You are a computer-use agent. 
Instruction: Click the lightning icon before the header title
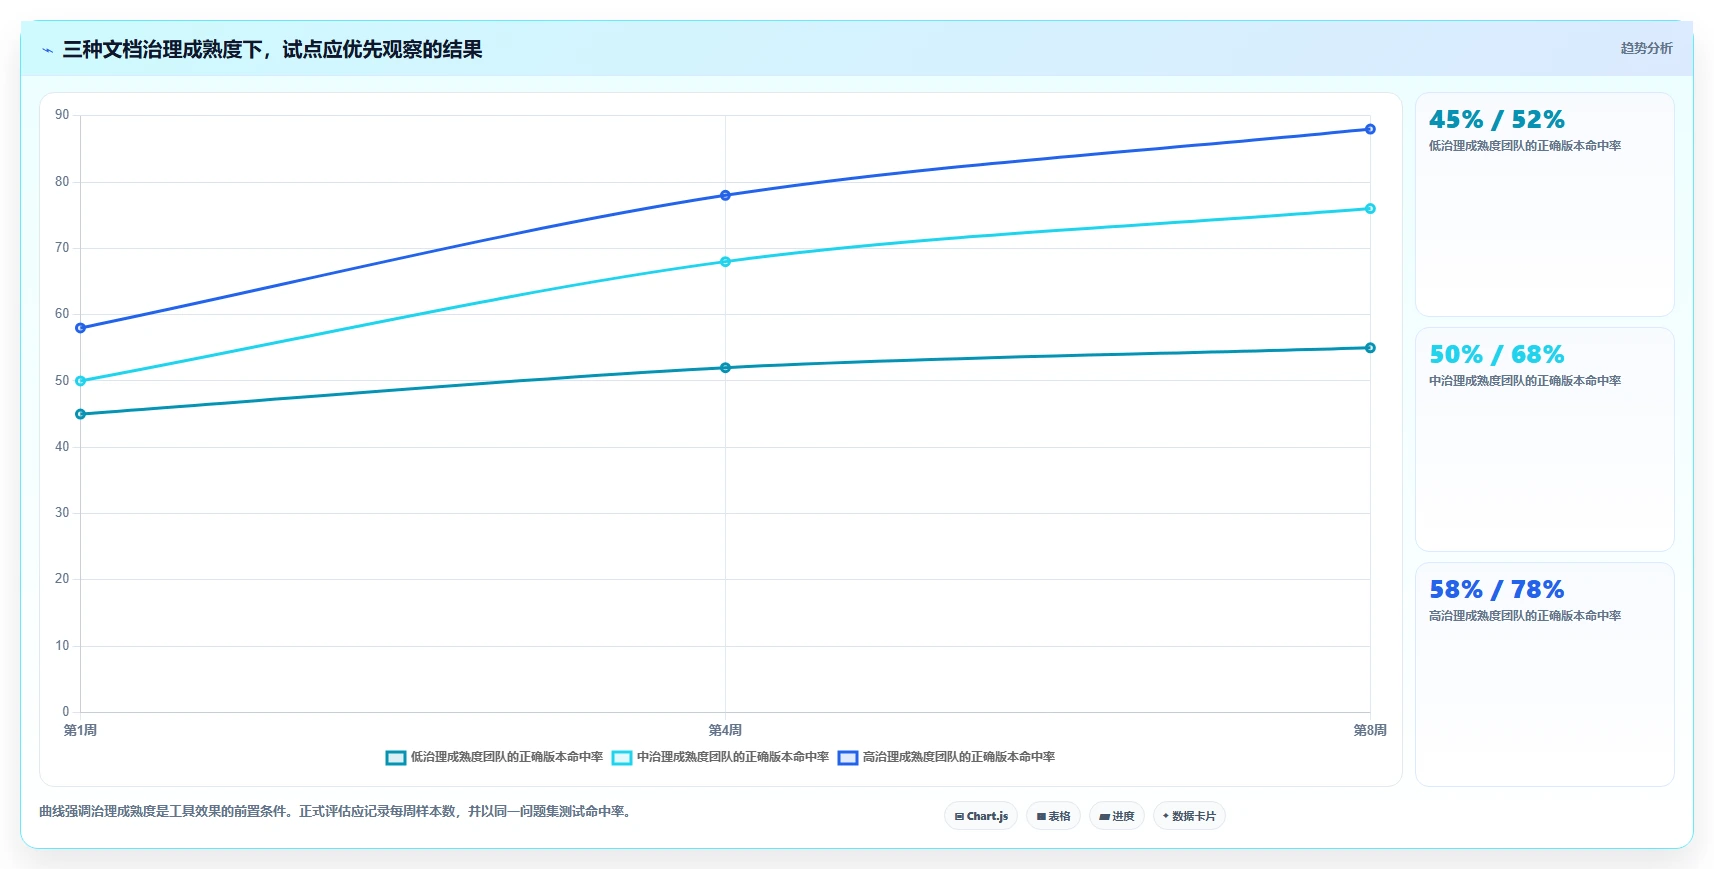pos(47,50)
